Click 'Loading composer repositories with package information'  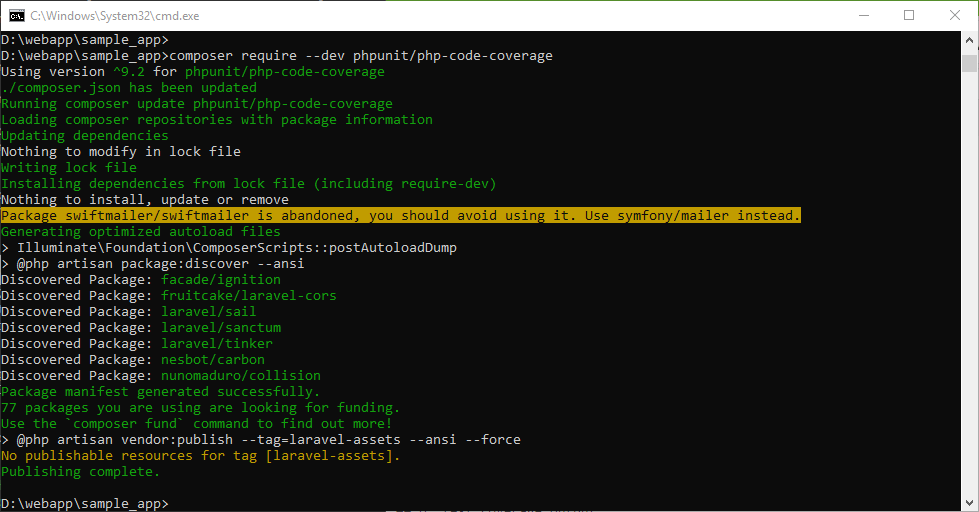pyautogui.click(x=217, y=120)
